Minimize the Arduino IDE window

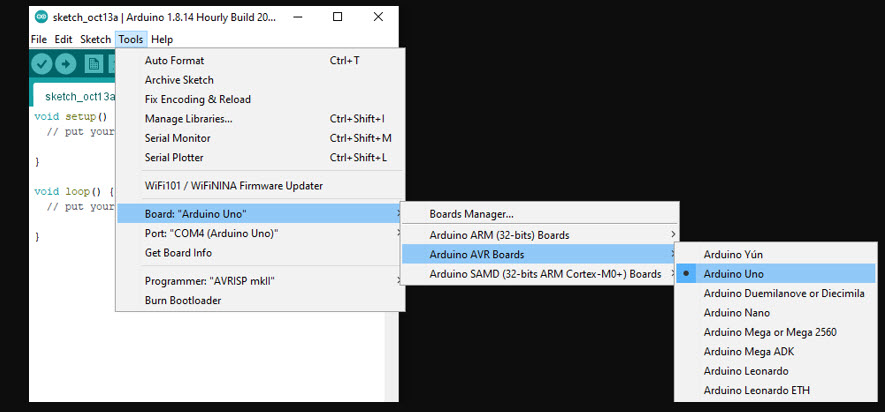tap(296, 17)
